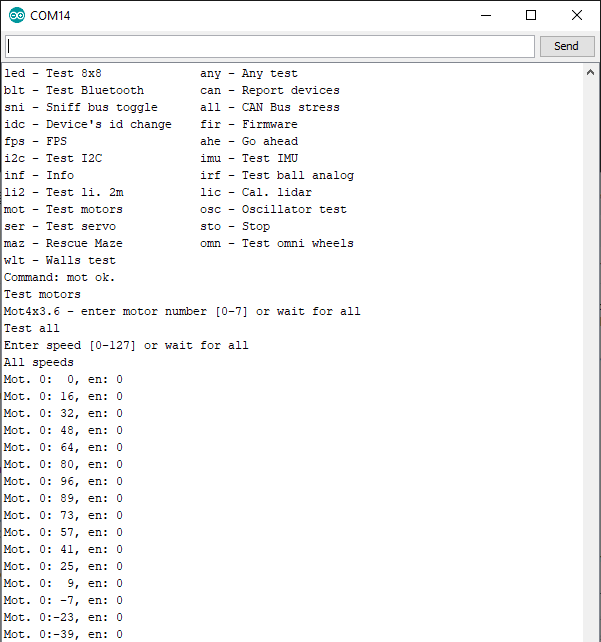The height and width of the screenshot is (642, 601).
Task: Click the 'led - Test 8x8' line
Action: pyautogui.click(x=53, y=73)
